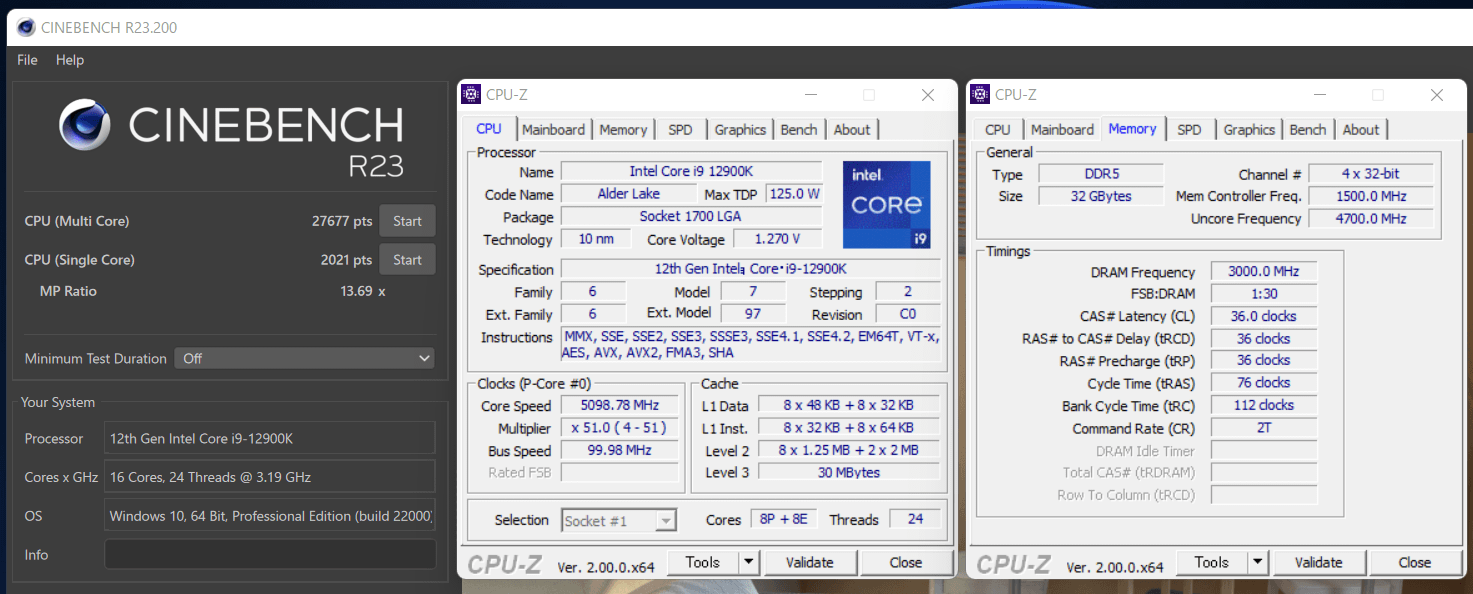Open Mainboard tab in right CPU-Z window

click(1062, 130)
